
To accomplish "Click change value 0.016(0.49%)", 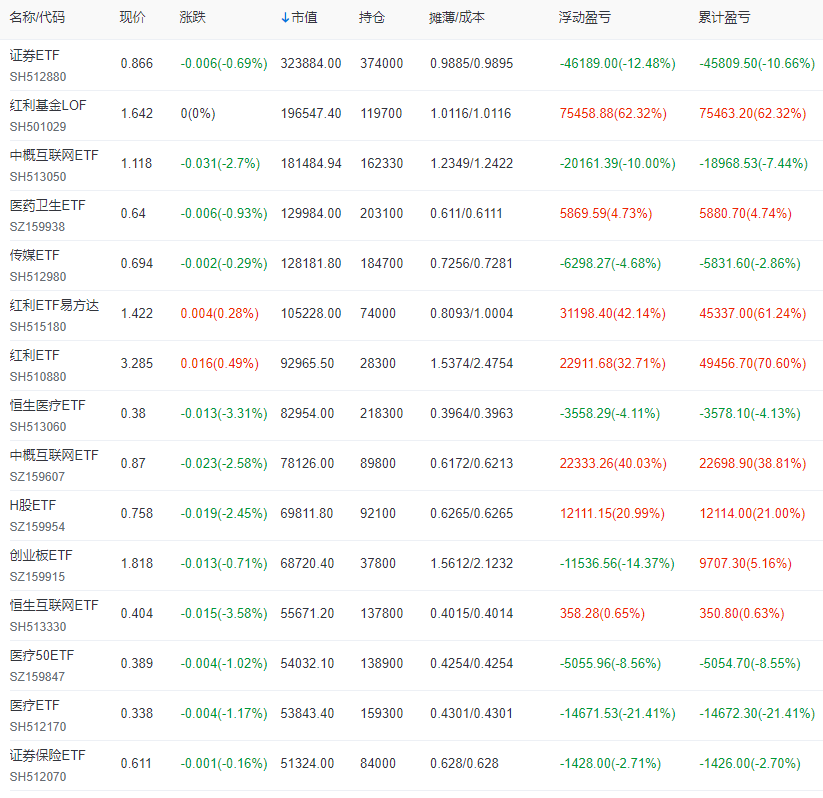I will coord(219,363).
